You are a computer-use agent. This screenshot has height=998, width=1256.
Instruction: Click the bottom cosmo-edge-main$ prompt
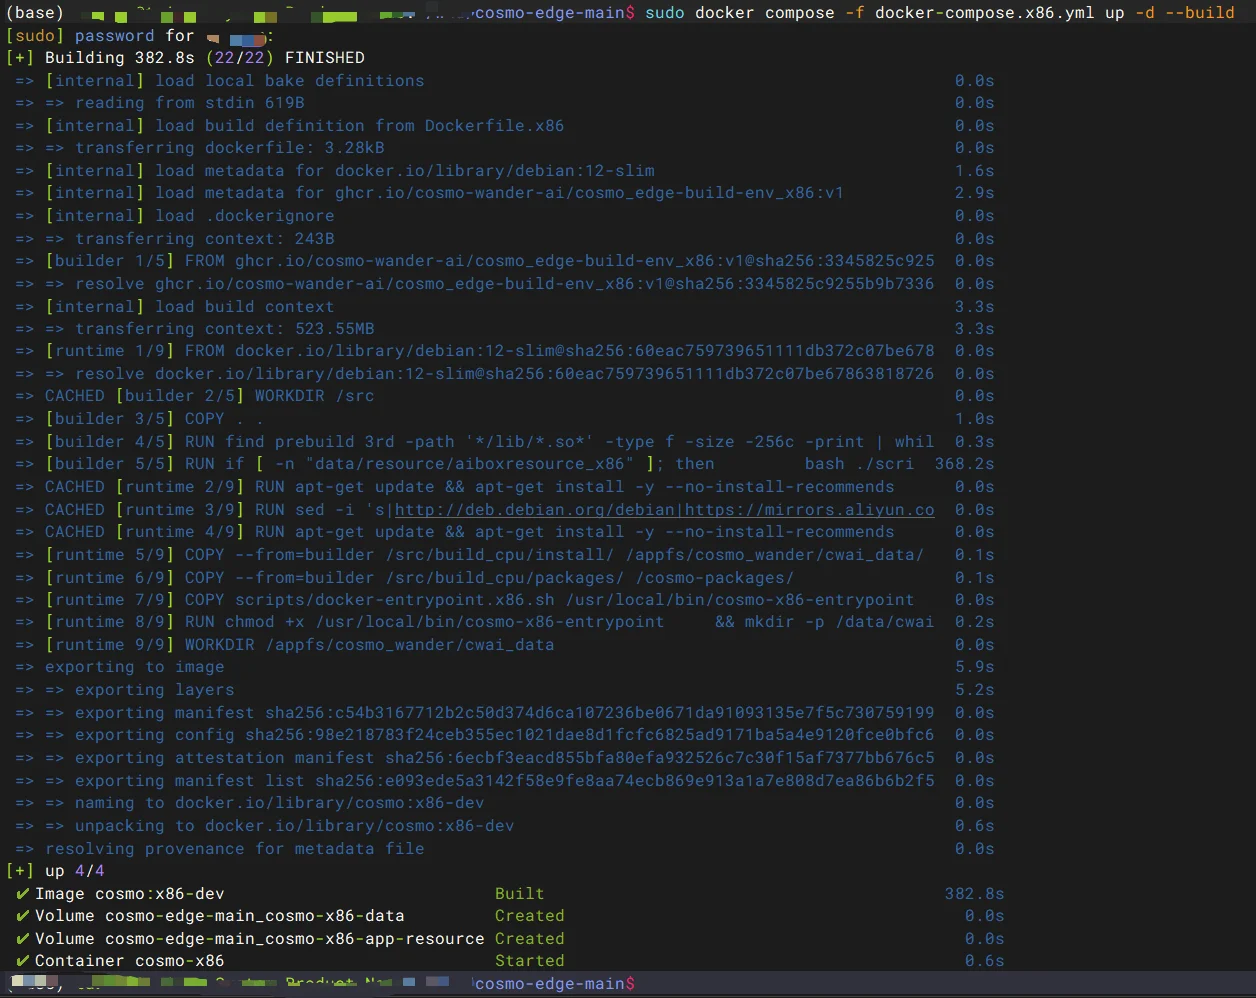pyautogui.click(x=555, y=984)
